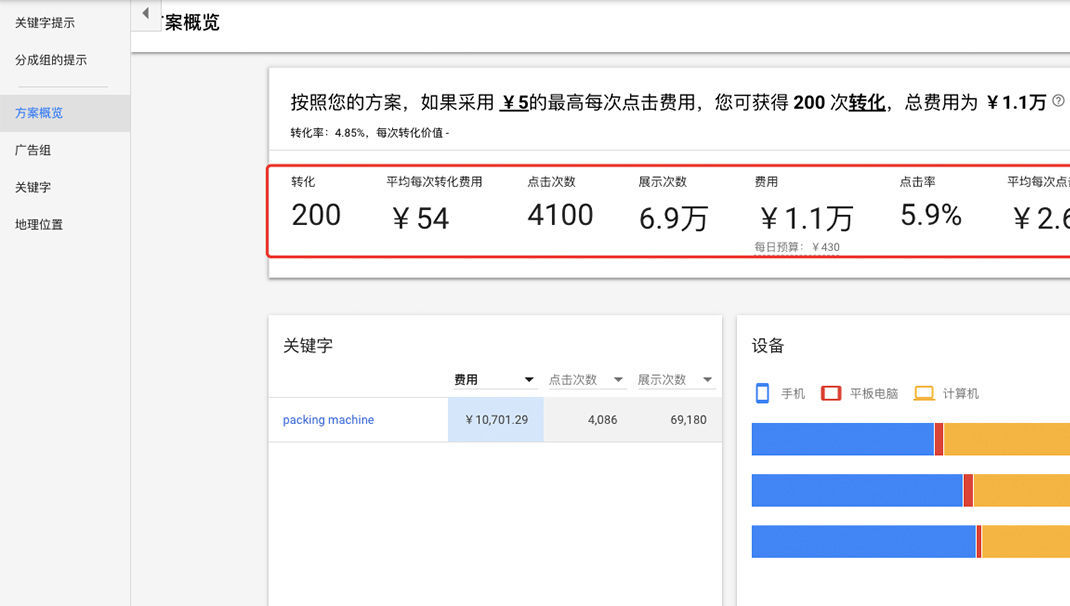
Task: Edit the ¥5 max CPC value
Action: 514,102
